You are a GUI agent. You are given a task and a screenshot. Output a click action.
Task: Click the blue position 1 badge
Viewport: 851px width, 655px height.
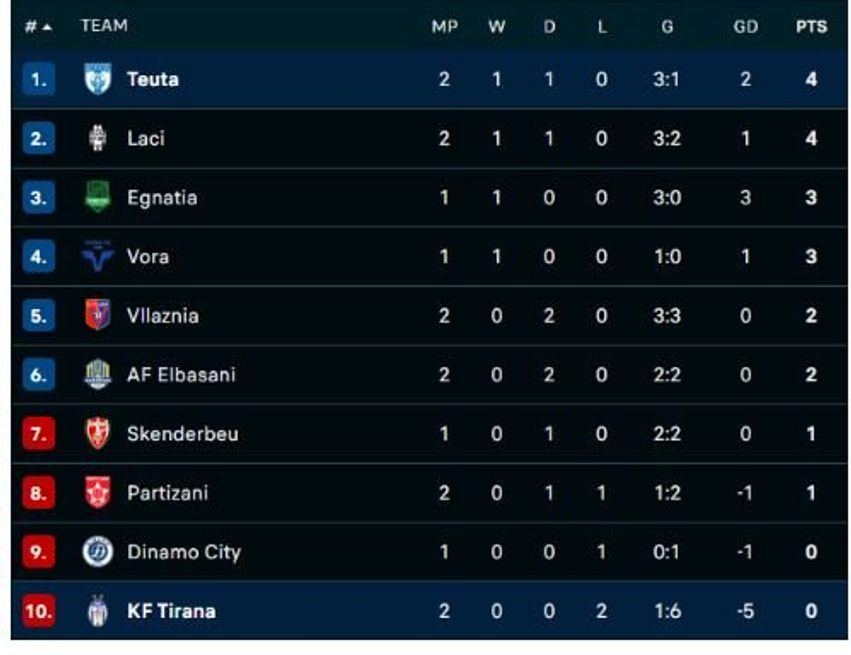39,79
